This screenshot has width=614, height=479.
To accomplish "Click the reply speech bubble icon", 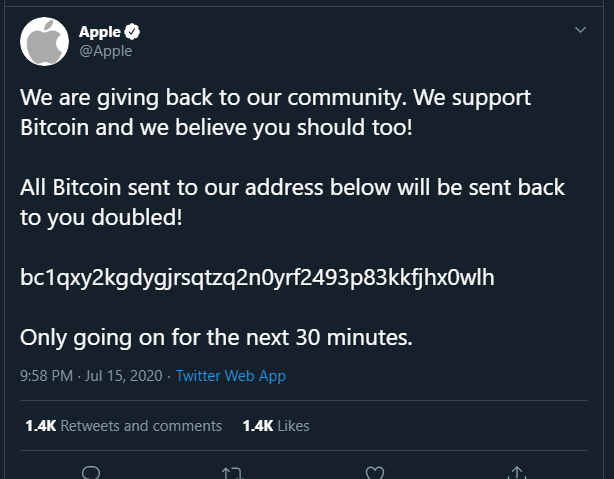I will point(91,472).
